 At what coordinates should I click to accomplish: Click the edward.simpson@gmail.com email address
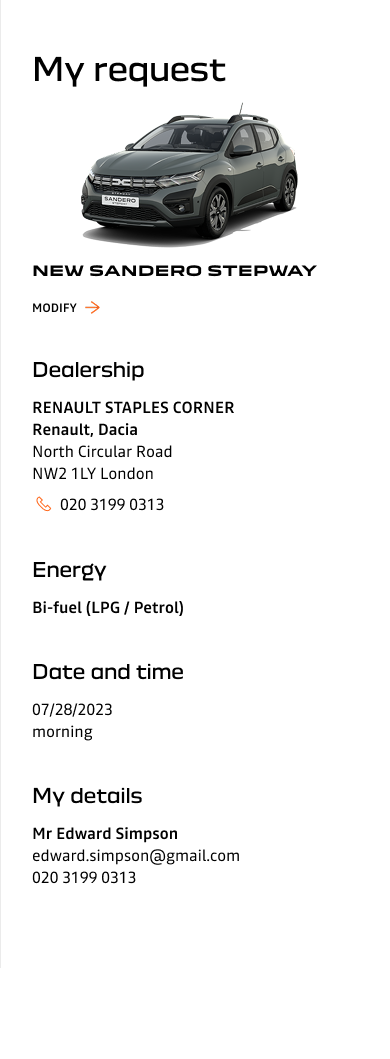tap(136, 856)
